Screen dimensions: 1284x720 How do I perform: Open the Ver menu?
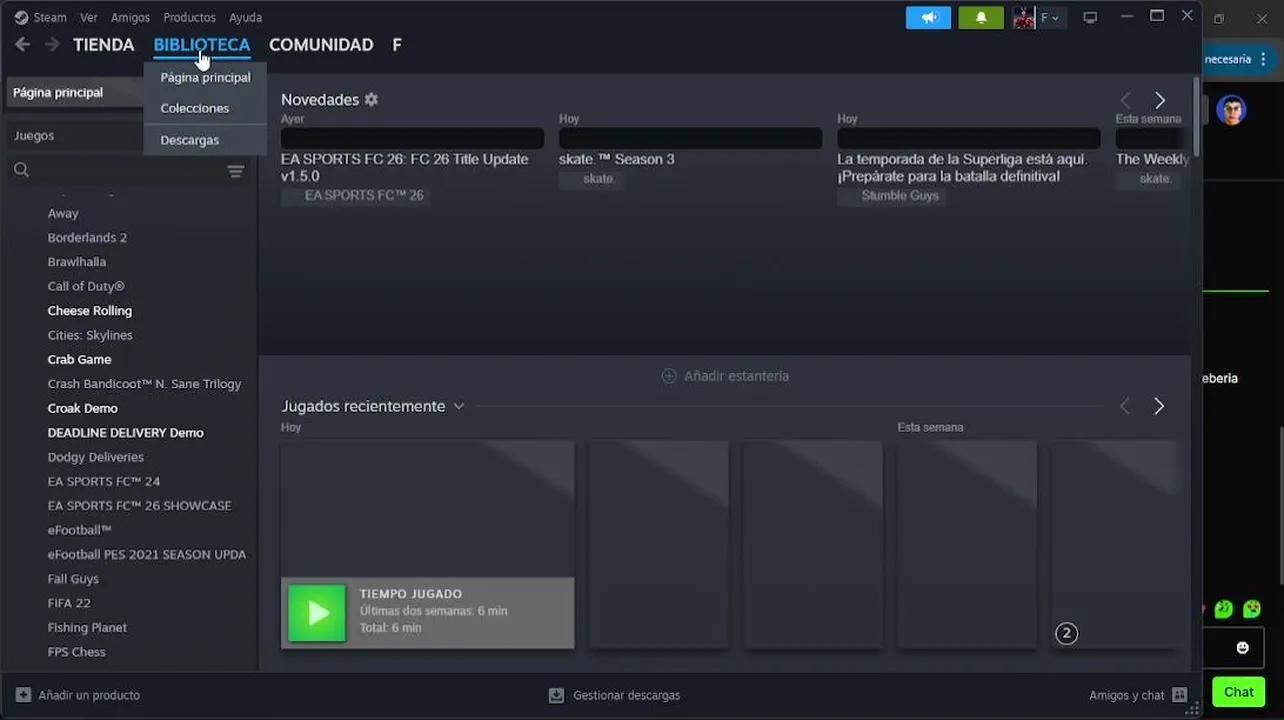89,17
